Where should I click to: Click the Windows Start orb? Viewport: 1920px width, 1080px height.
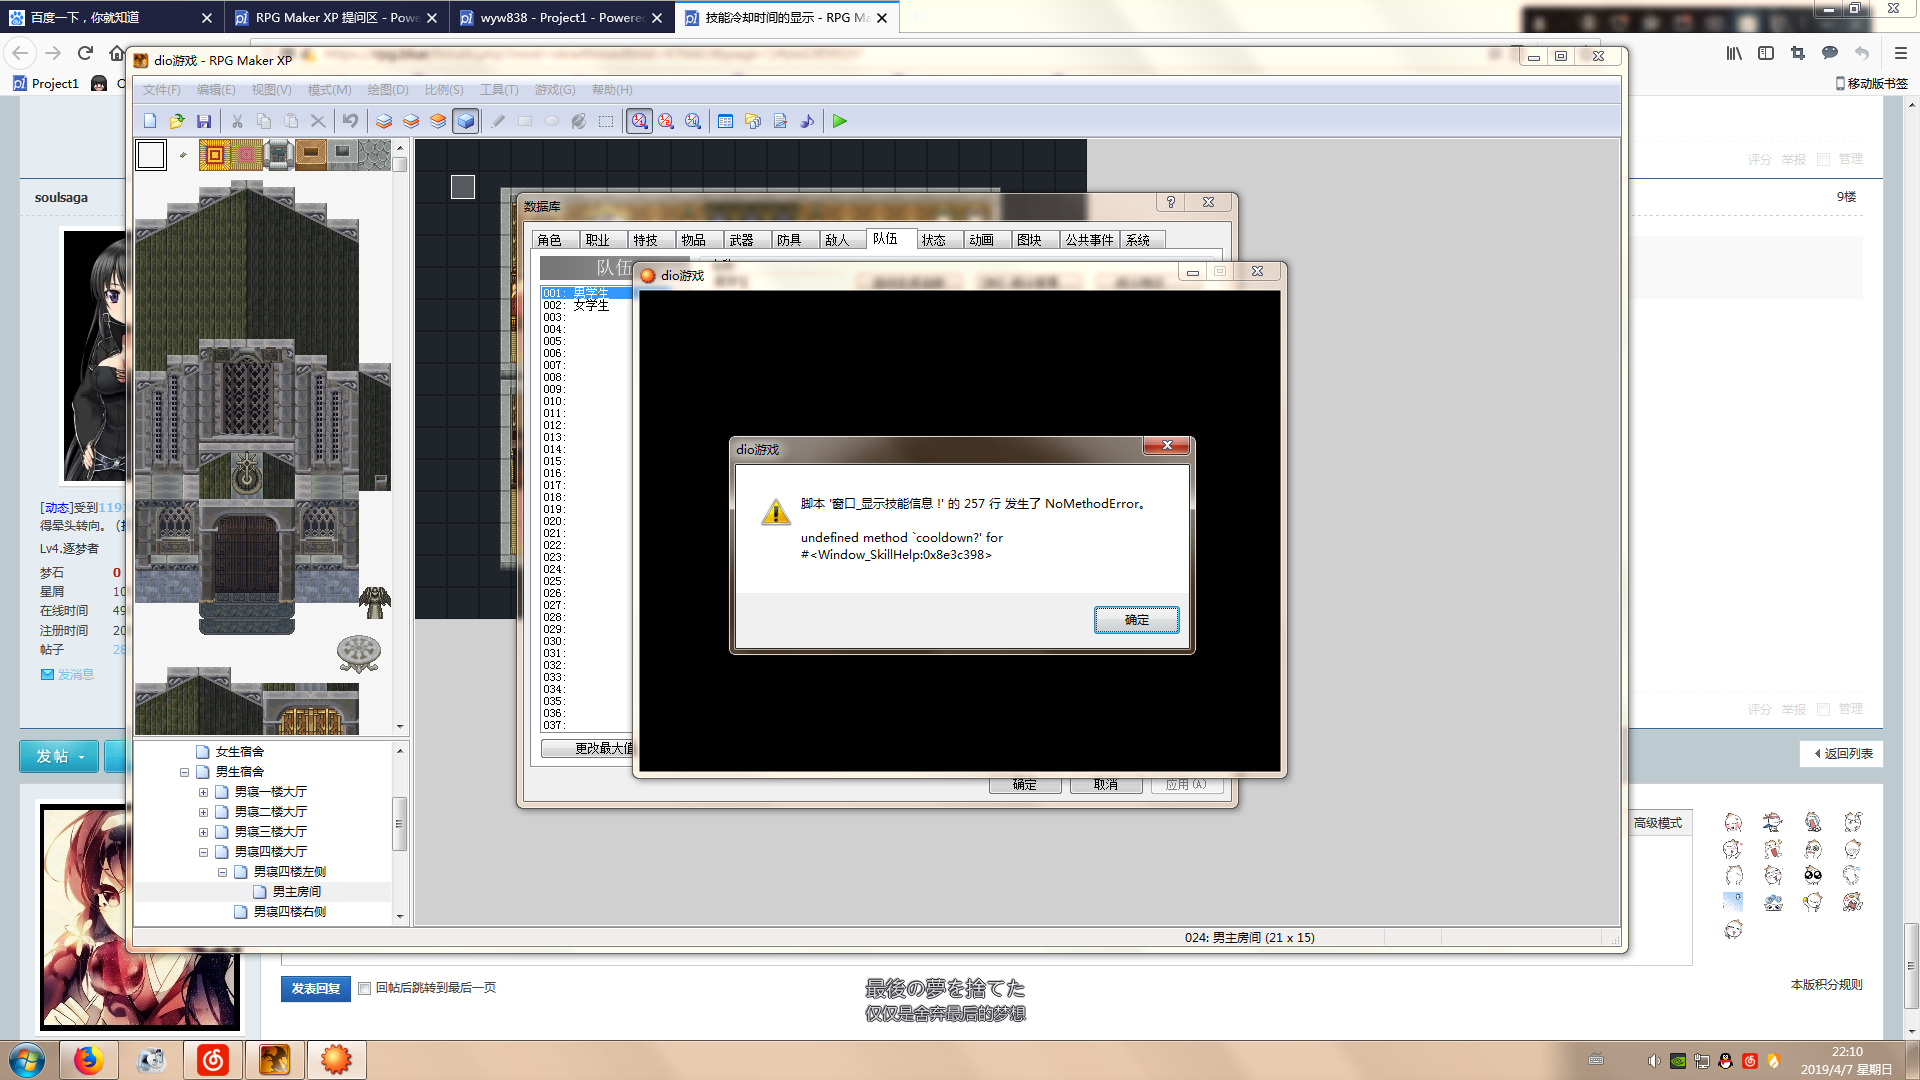point(27,1059)
